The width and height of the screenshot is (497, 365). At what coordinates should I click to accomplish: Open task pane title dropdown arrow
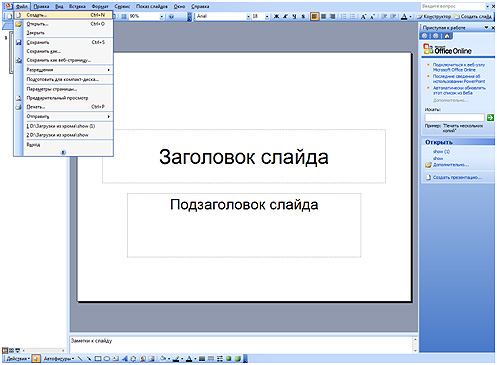tap(486, 27)
